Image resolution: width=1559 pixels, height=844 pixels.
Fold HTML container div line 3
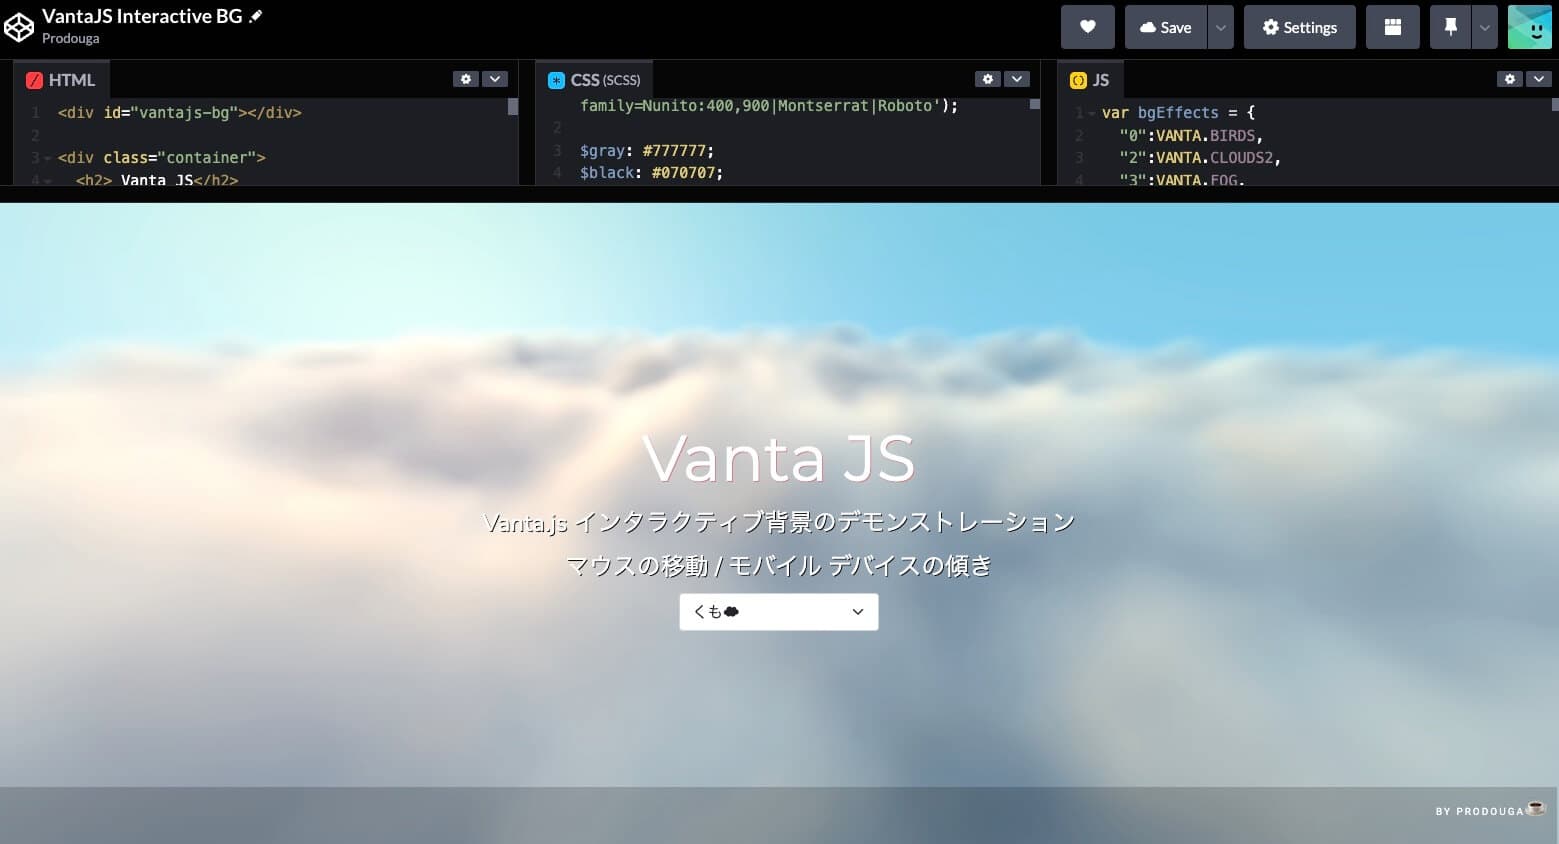pos(47,158)
